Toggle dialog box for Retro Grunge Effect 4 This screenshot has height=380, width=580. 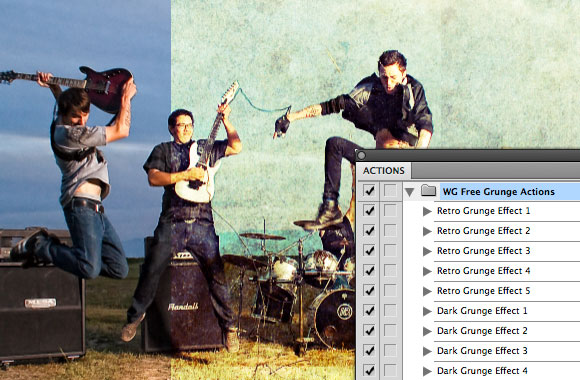390,271
